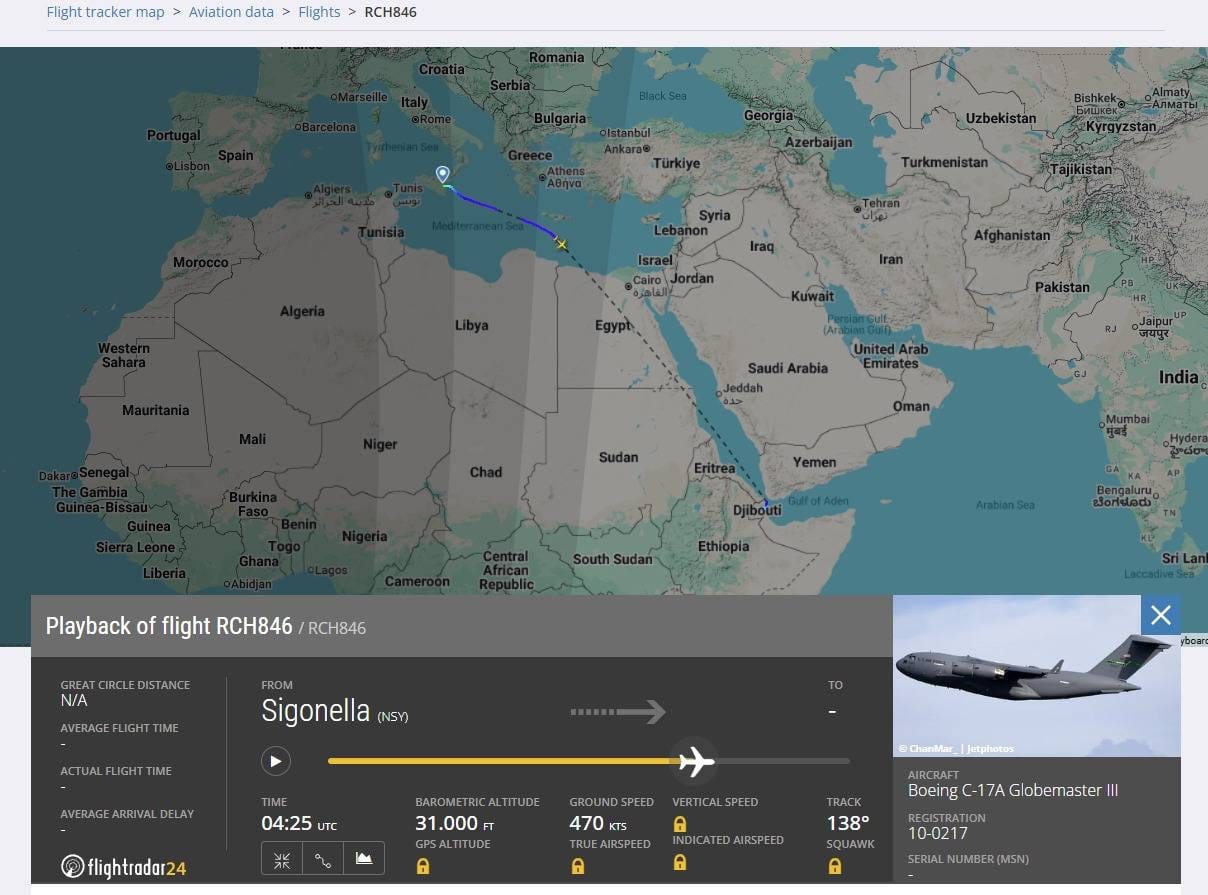Click the Flightradar24 logo

(124, 866)
